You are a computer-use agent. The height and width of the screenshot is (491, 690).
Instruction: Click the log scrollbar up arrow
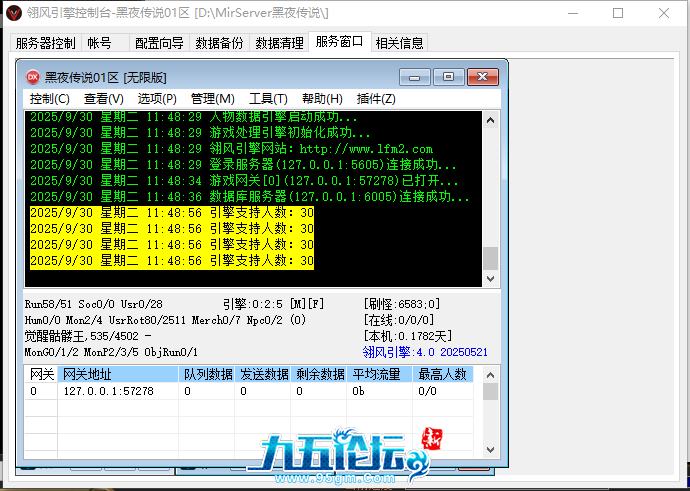(x=490, y=120)
